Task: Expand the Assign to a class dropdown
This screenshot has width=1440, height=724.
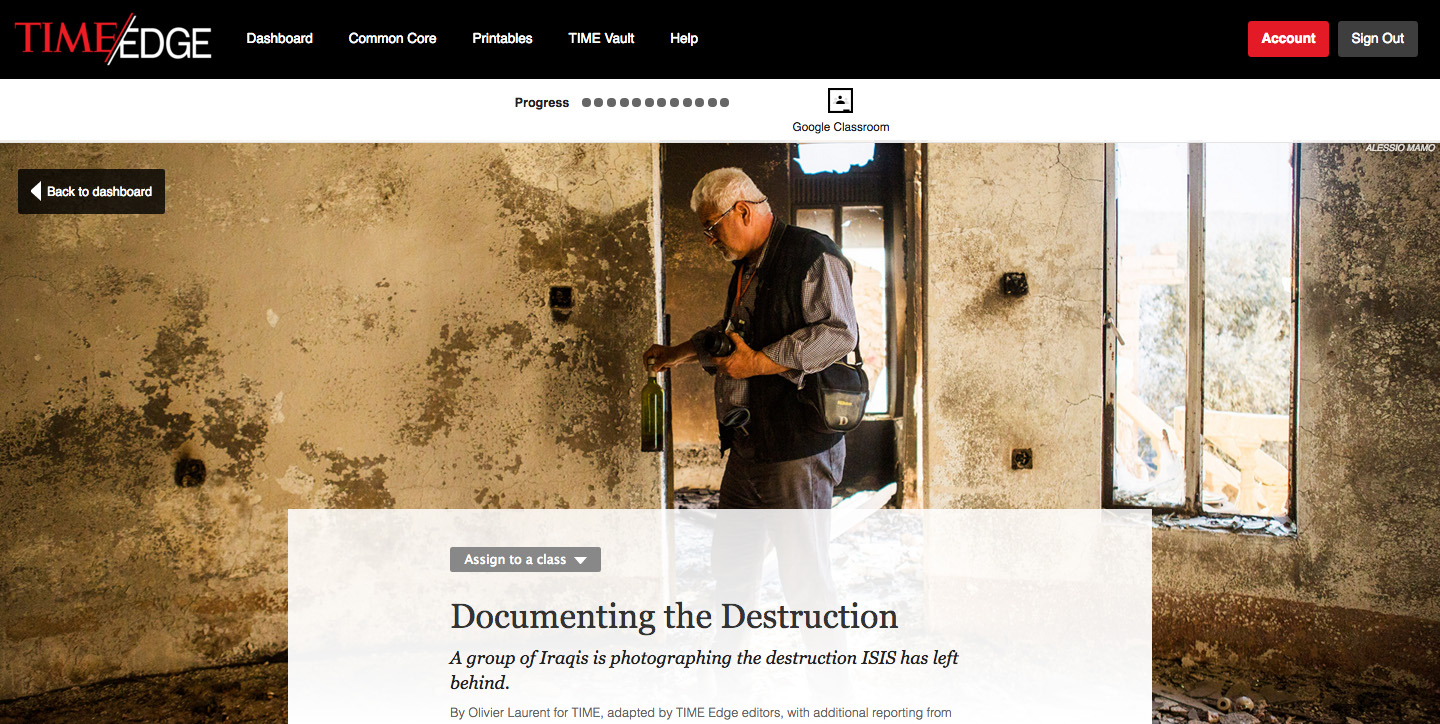Action: click(525, 559)
